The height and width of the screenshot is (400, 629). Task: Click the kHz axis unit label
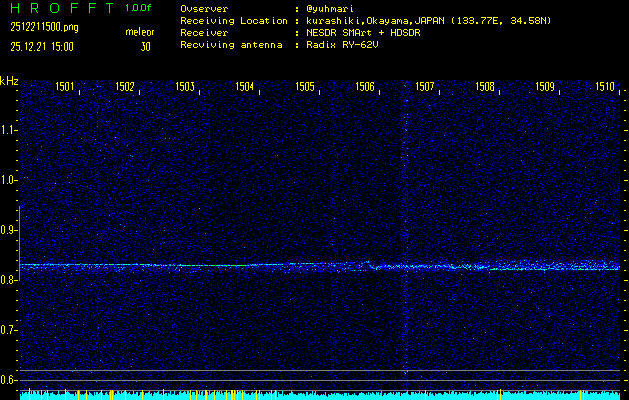[9, 81]
